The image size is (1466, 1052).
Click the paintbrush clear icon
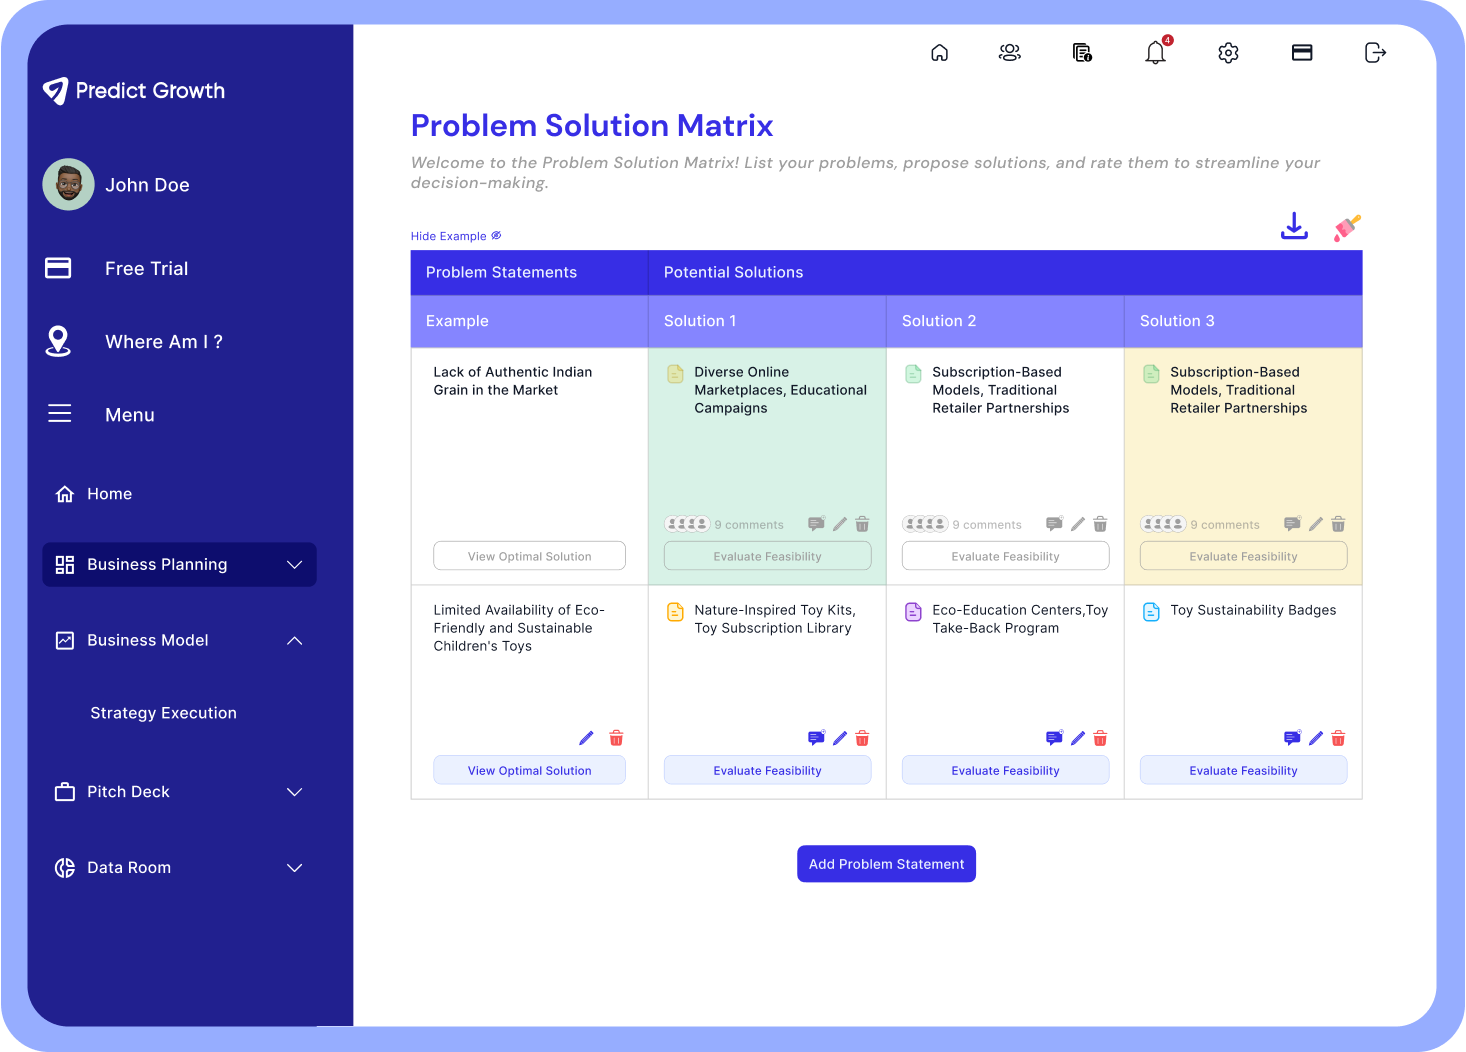point(1347,228)
